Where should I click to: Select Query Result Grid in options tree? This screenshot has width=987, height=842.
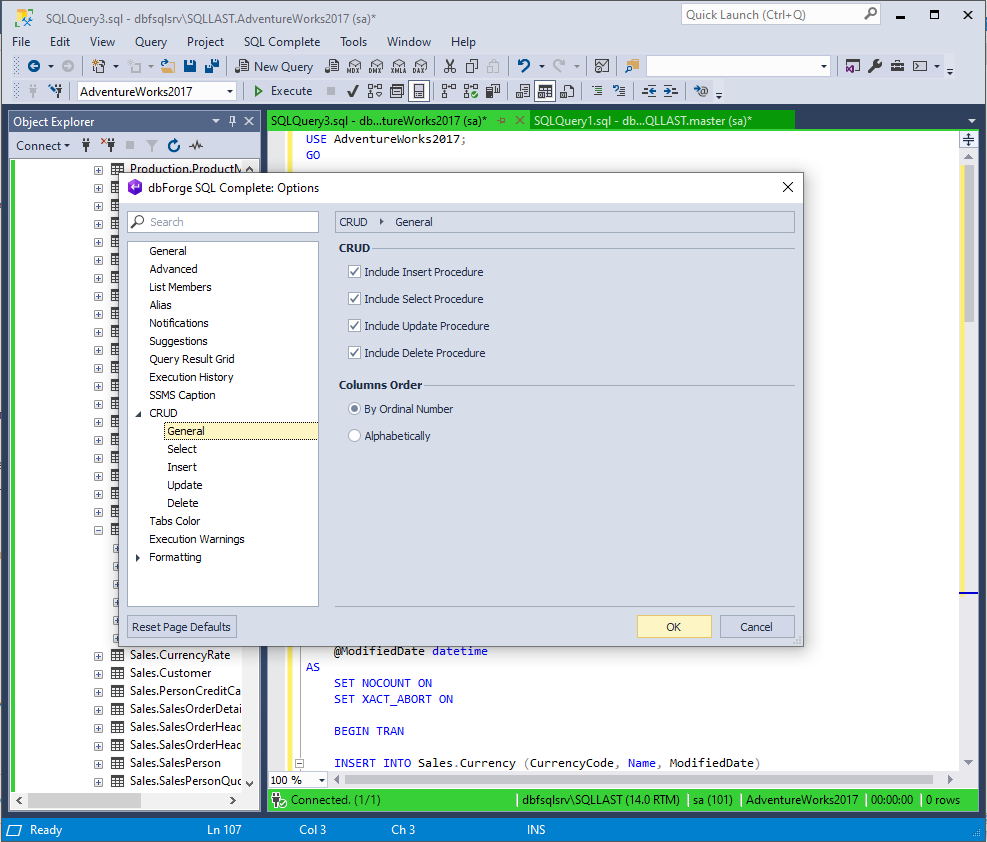[x=191, y=359]
